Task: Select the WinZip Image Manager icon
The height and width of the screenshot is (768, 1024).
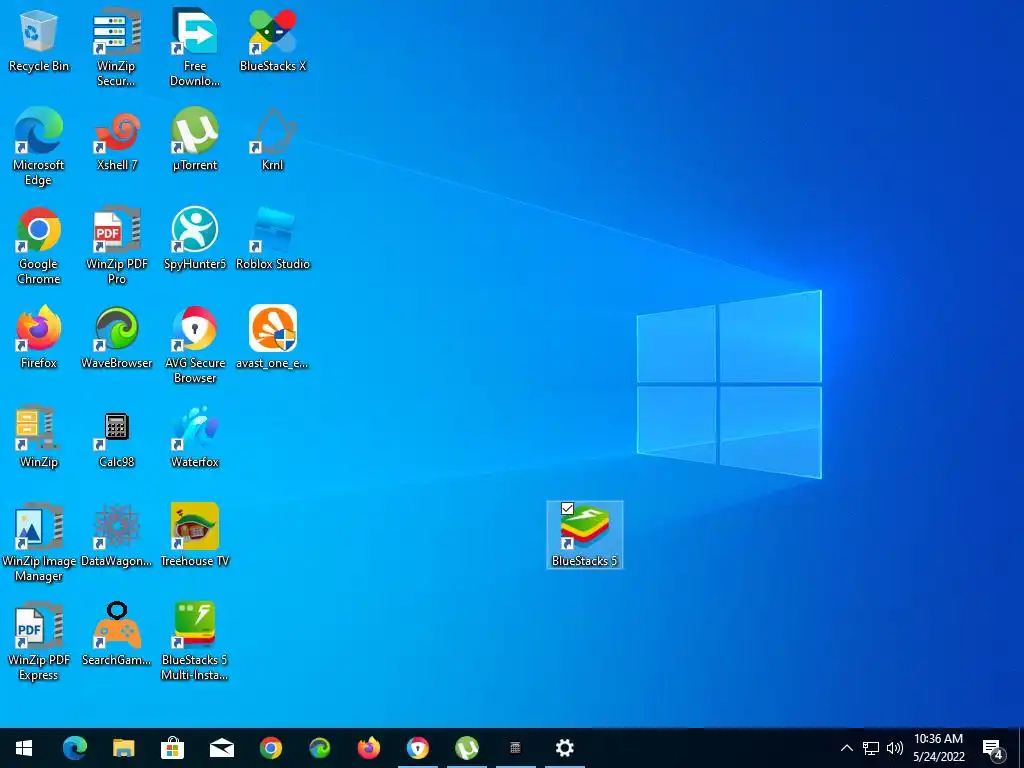Action: (x=39, y=542)
